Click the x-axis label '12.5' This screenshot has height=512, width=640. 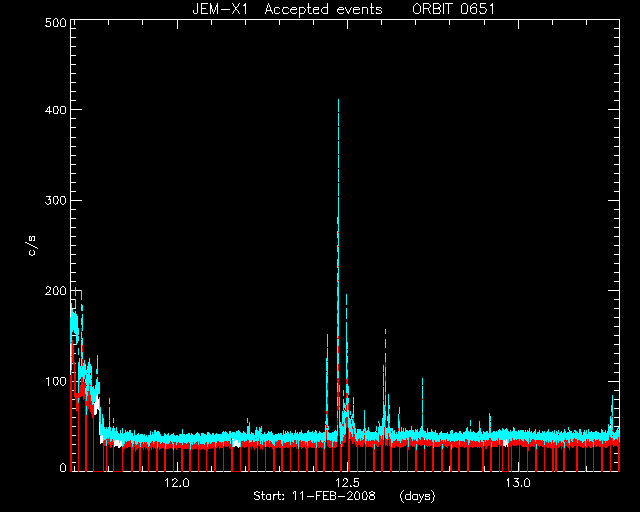[x=347, y=483]
